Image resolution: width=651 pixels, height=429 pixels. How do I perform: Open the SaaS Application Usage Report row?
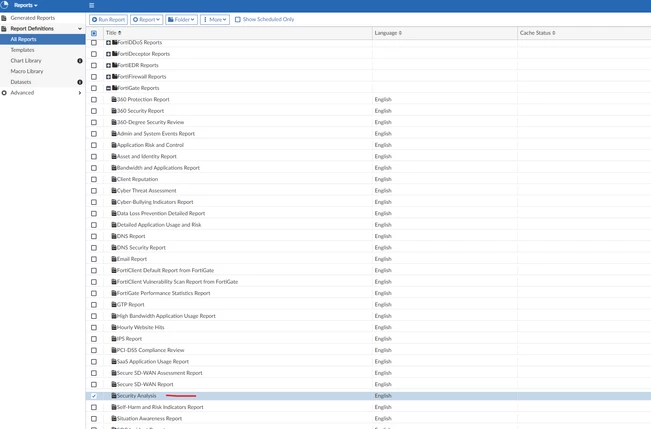pyautogui.click(x=368, y=362)
